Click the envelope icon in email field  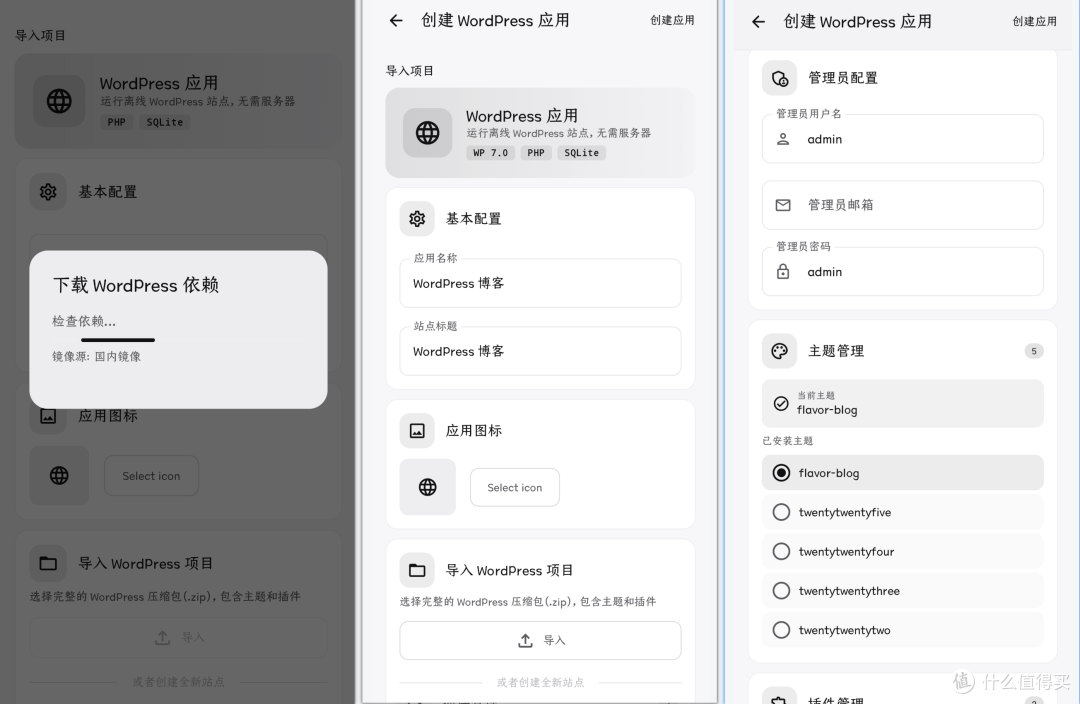click(783, 205)
